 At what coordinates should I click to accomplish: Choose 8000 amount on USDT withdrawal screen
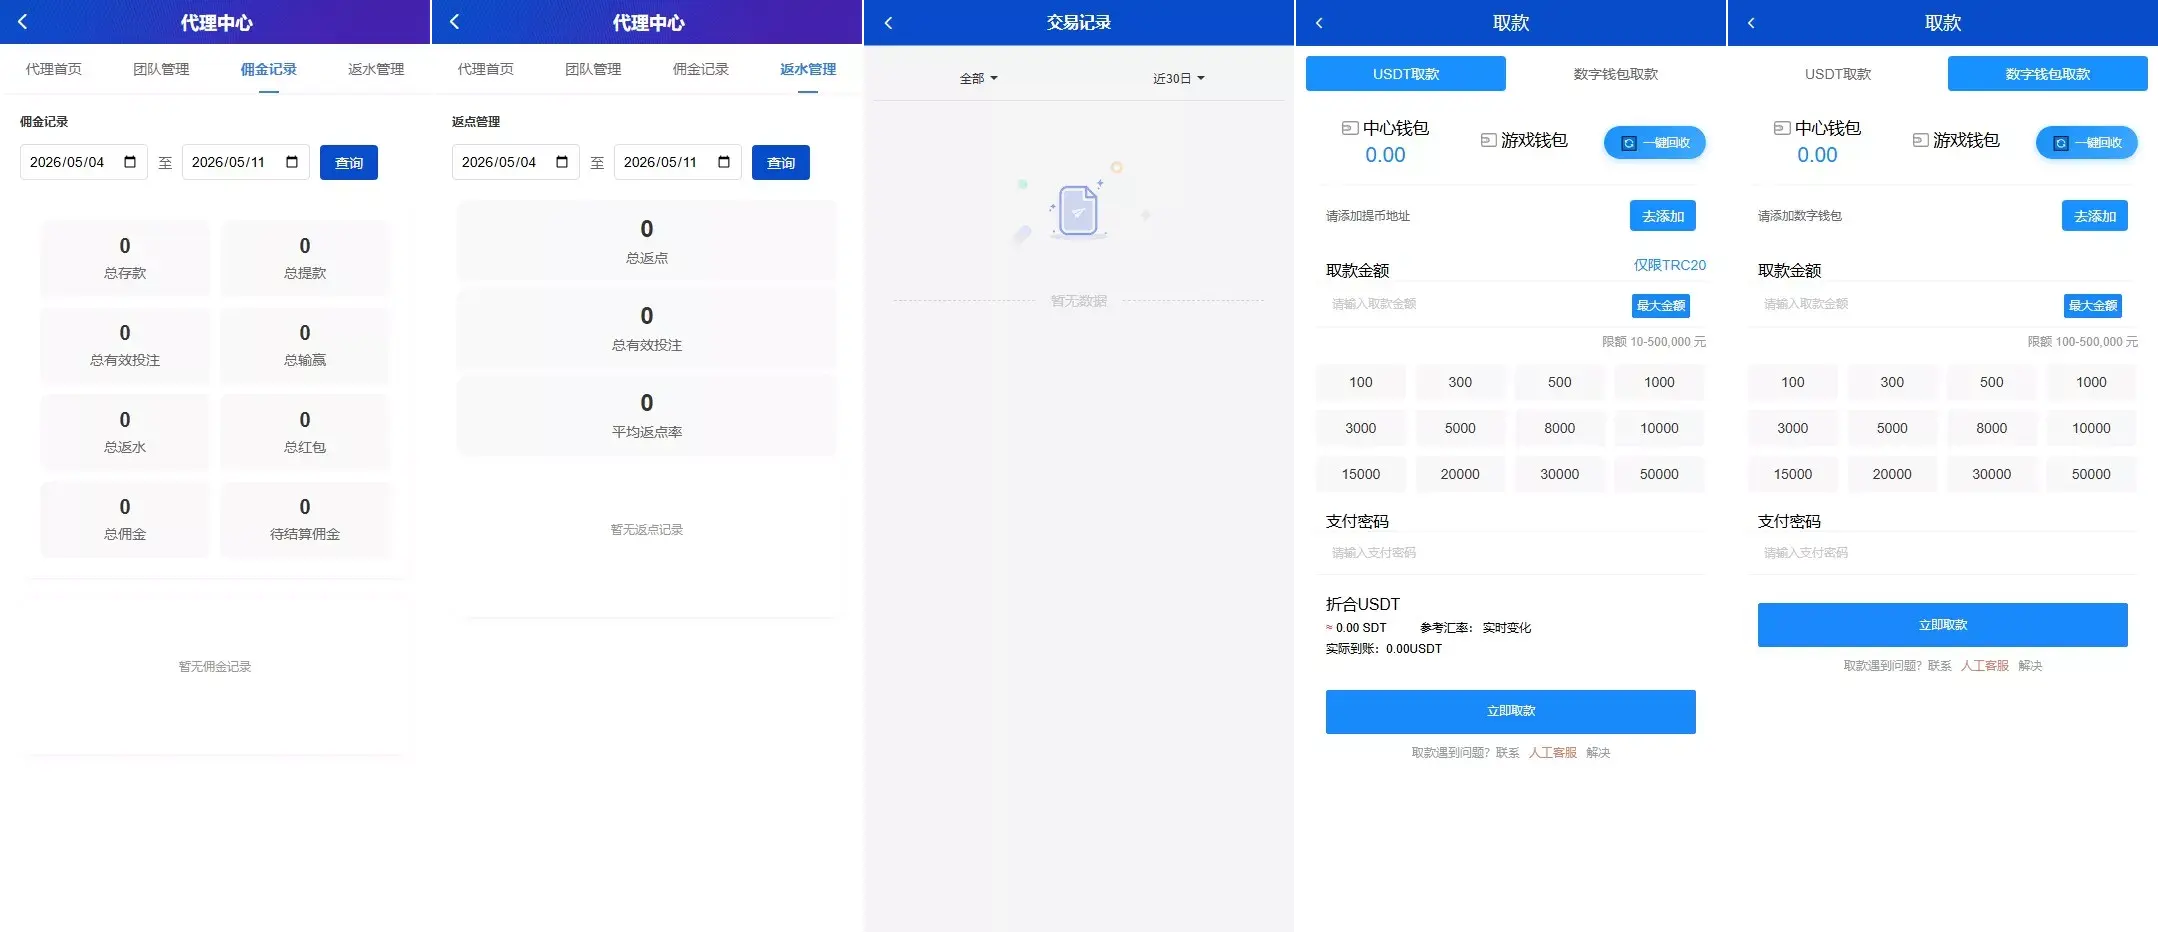pos(1560,428)
